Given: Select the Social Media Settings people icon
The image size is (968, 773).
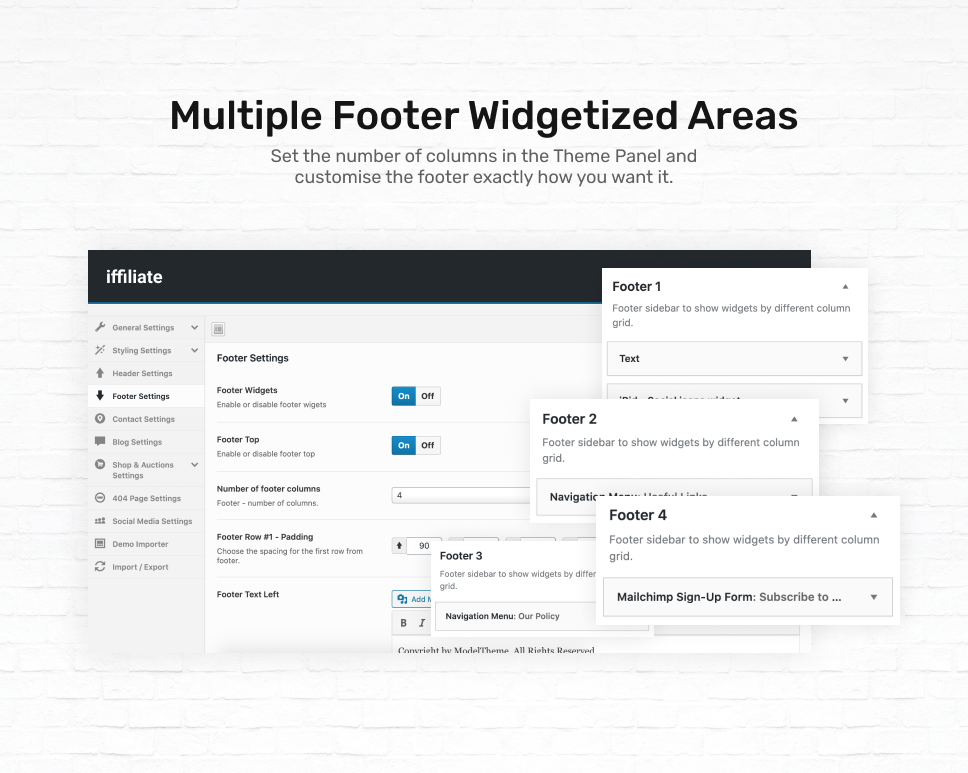Looking at the screenshot, I should click(x=100, y=521).
